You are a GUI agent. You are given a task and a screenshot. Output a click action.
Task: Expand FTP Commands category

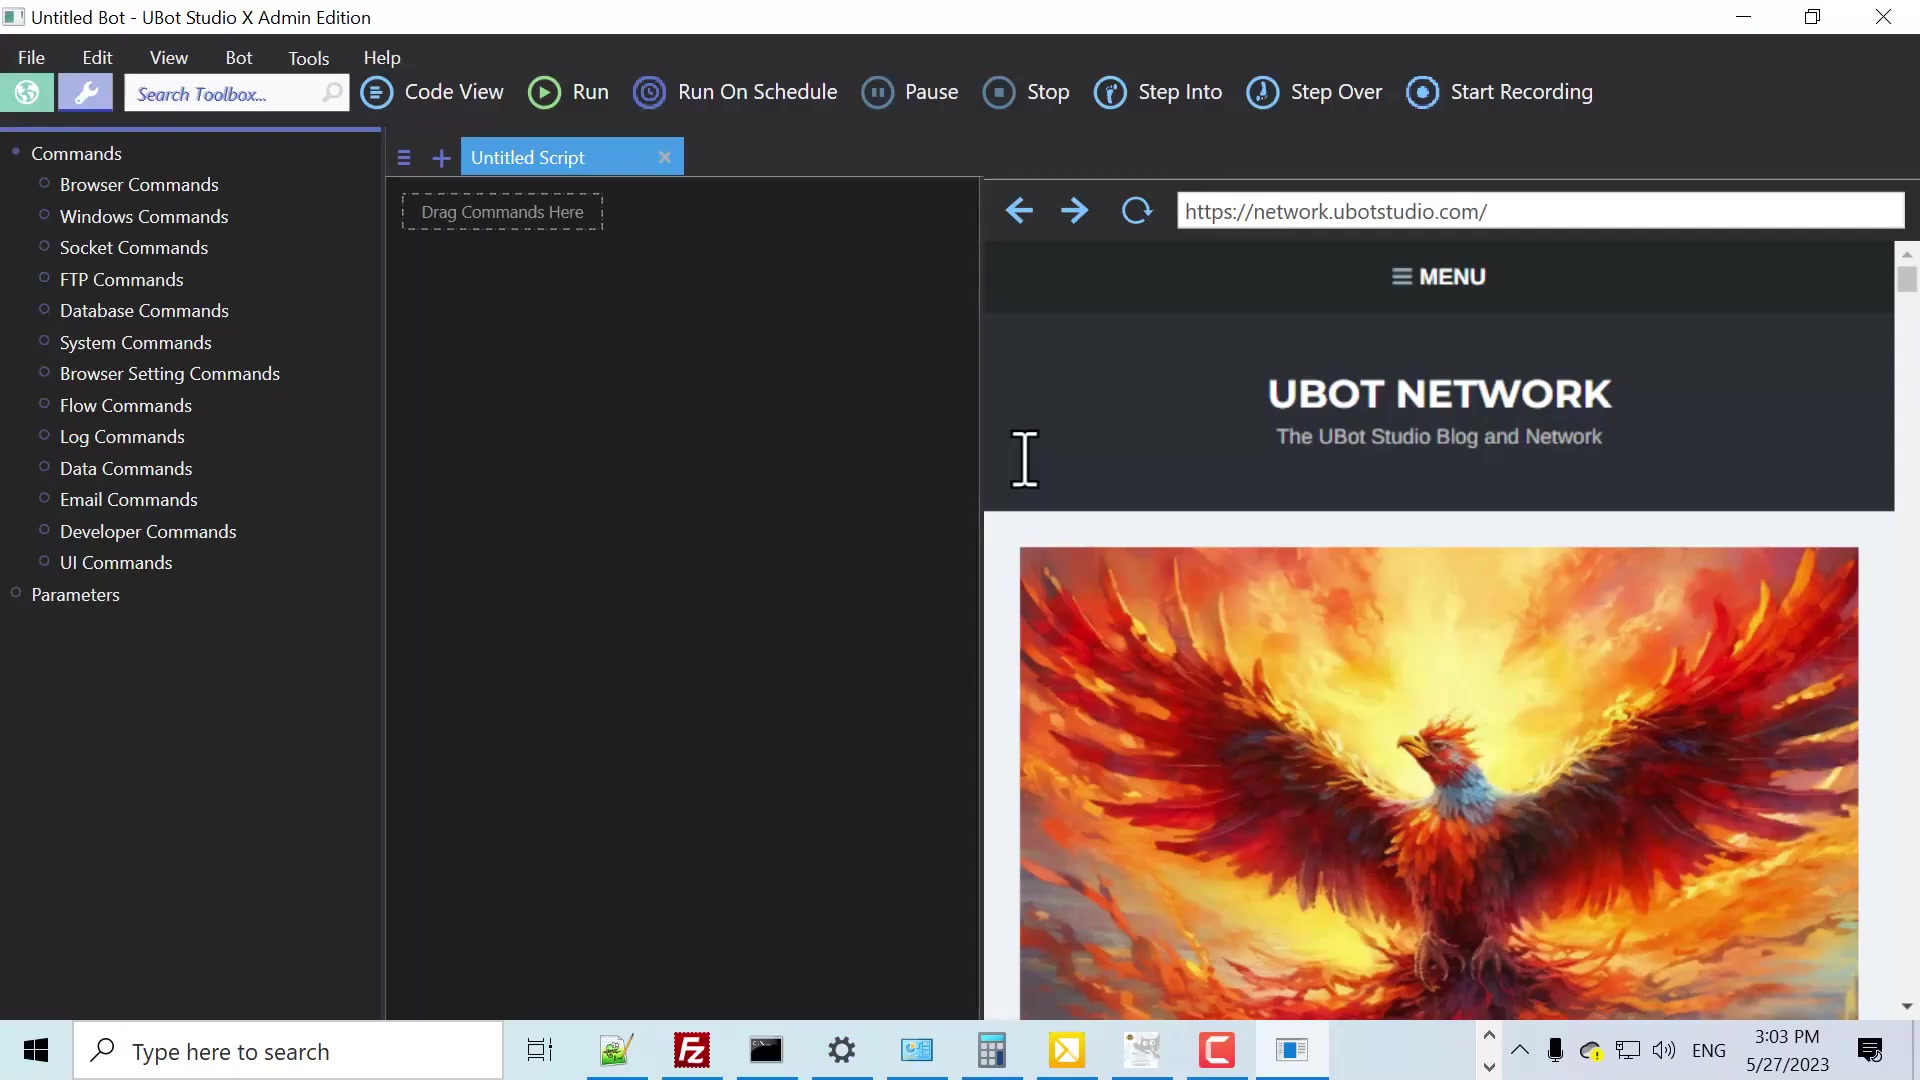(44, 278)
